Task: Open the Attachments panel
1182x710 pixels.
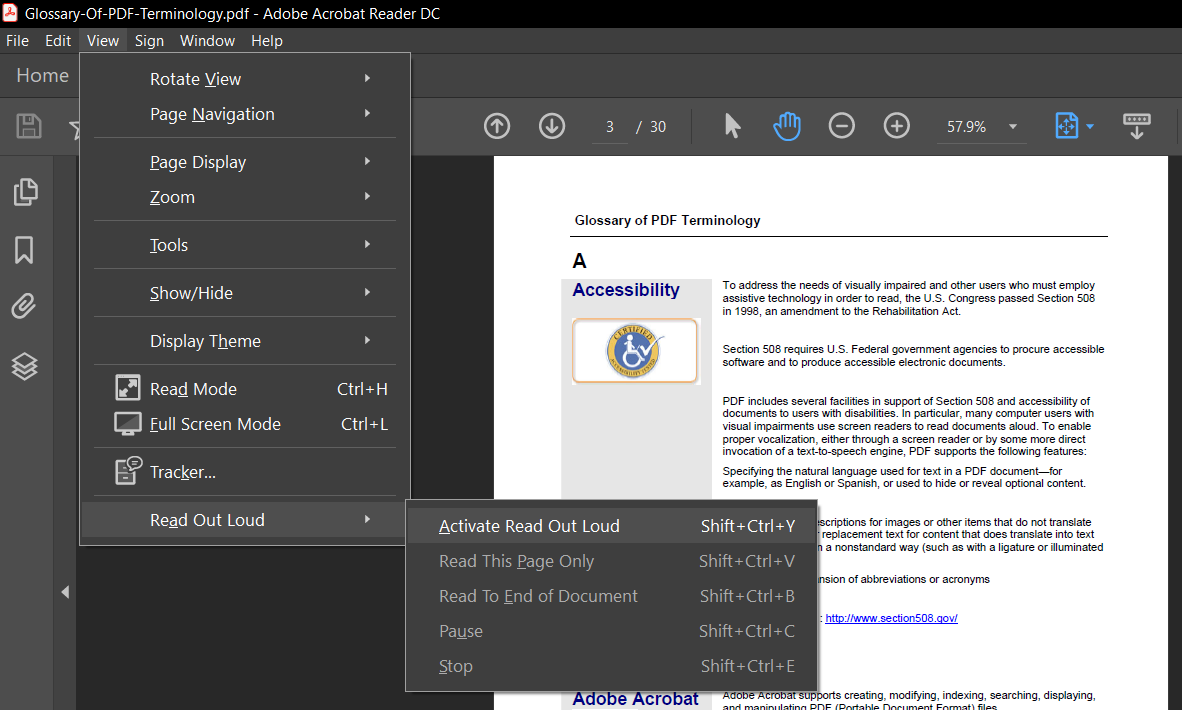Action: 25,306
